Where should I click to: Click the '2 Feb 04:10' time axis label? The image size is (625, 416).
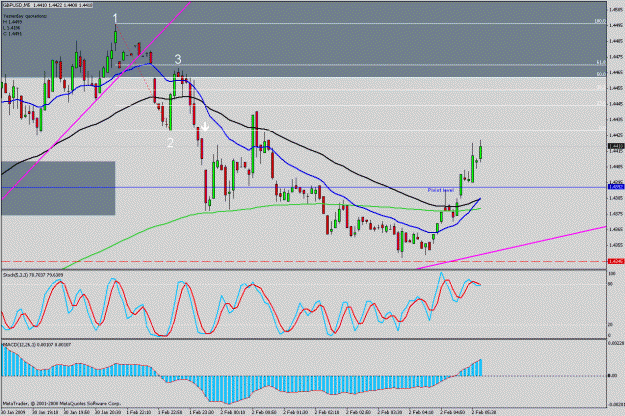[421, 412]
